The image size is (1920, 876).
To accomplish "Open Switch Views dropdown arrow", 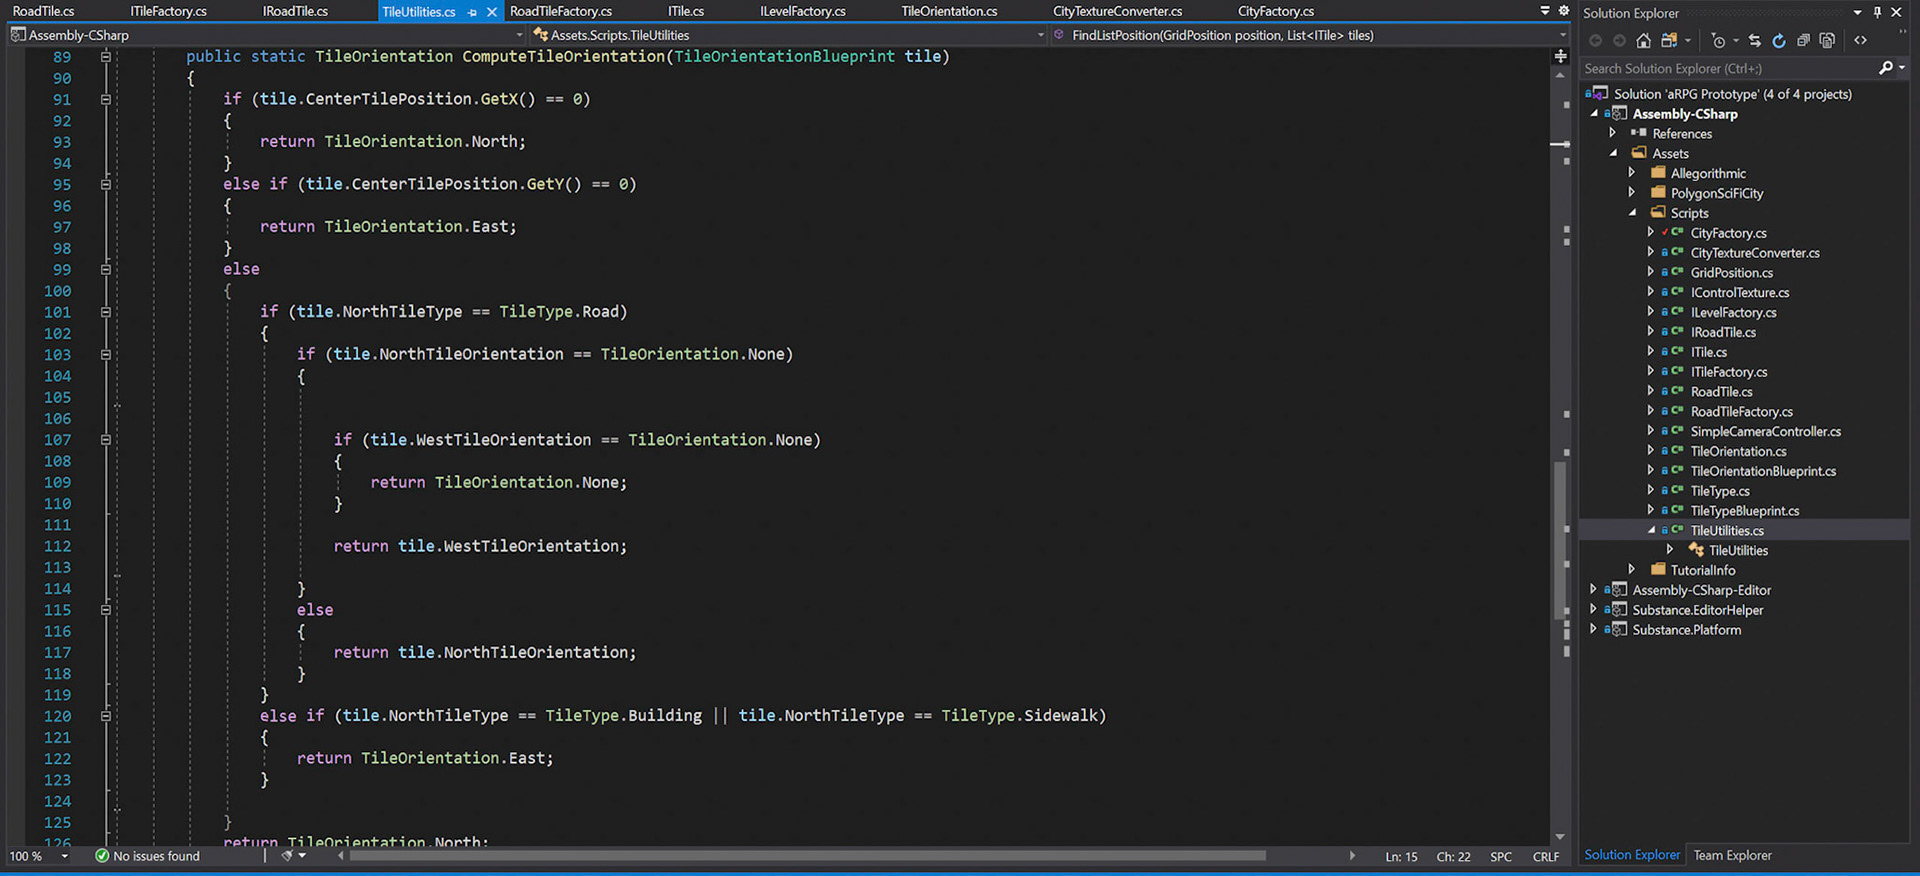I will (1687, 41).
